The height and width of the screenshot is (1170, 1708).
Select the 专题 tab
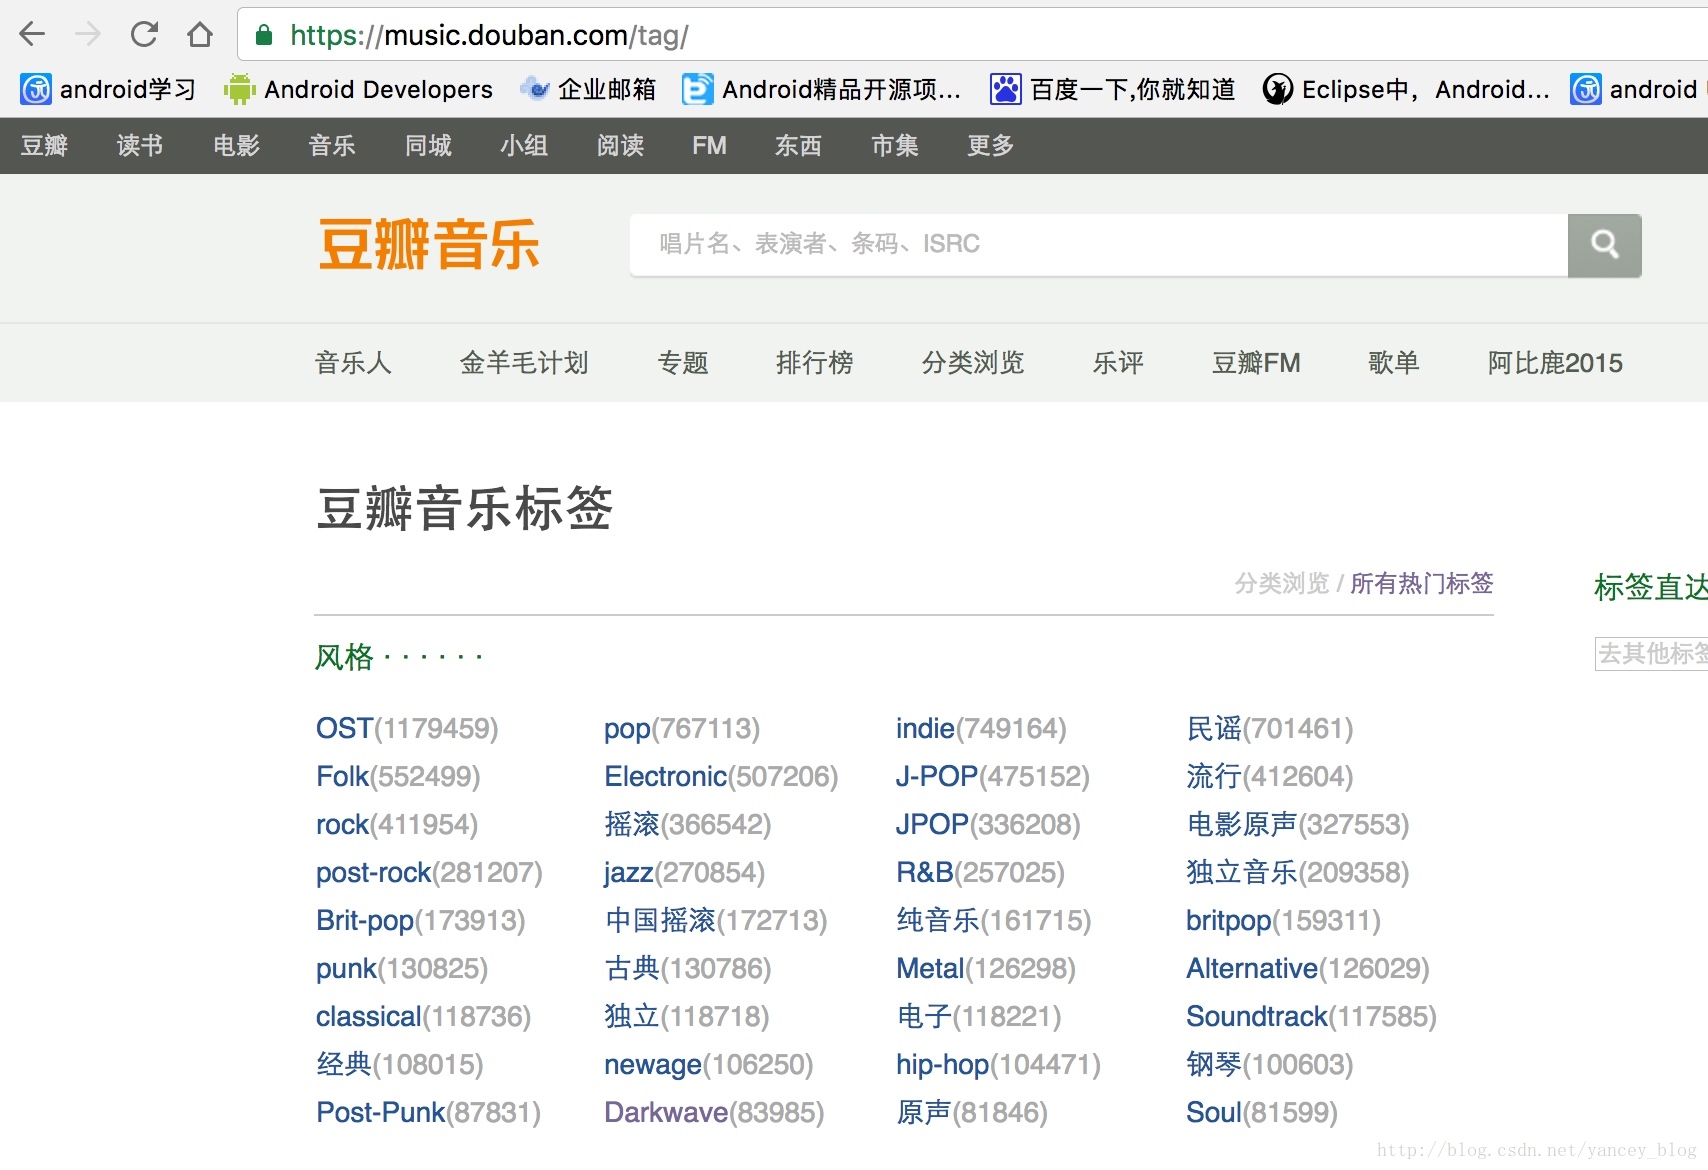pos(683,363)
